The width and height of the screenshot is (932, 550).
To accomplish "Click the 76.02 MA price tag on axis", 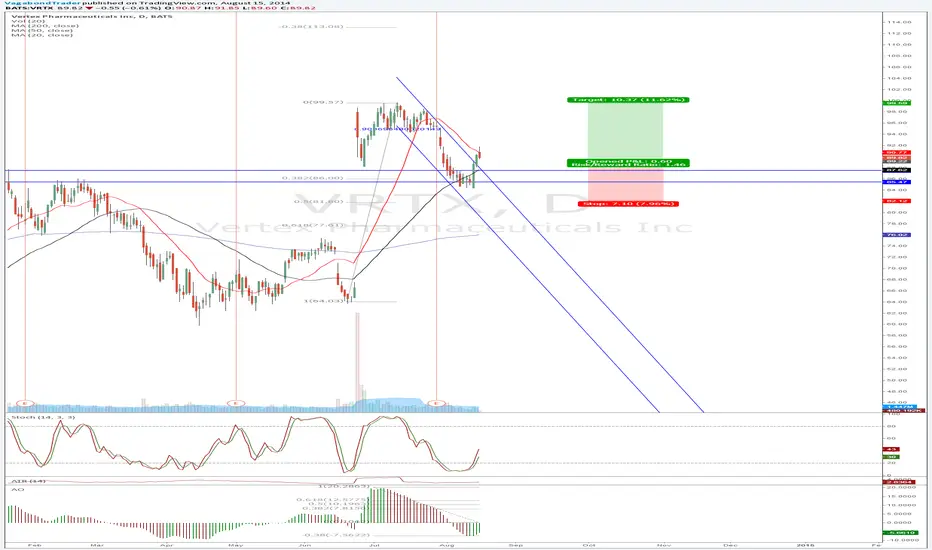I will [x=896, y=235].
